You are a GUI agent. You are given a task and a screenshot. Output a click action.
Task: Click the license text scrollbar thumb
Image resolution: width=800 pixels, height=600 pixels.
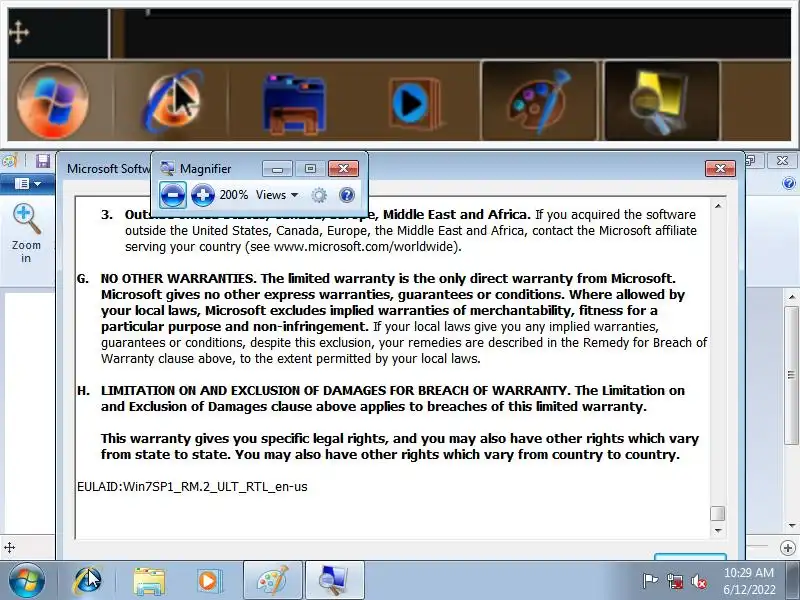(718, 513)
